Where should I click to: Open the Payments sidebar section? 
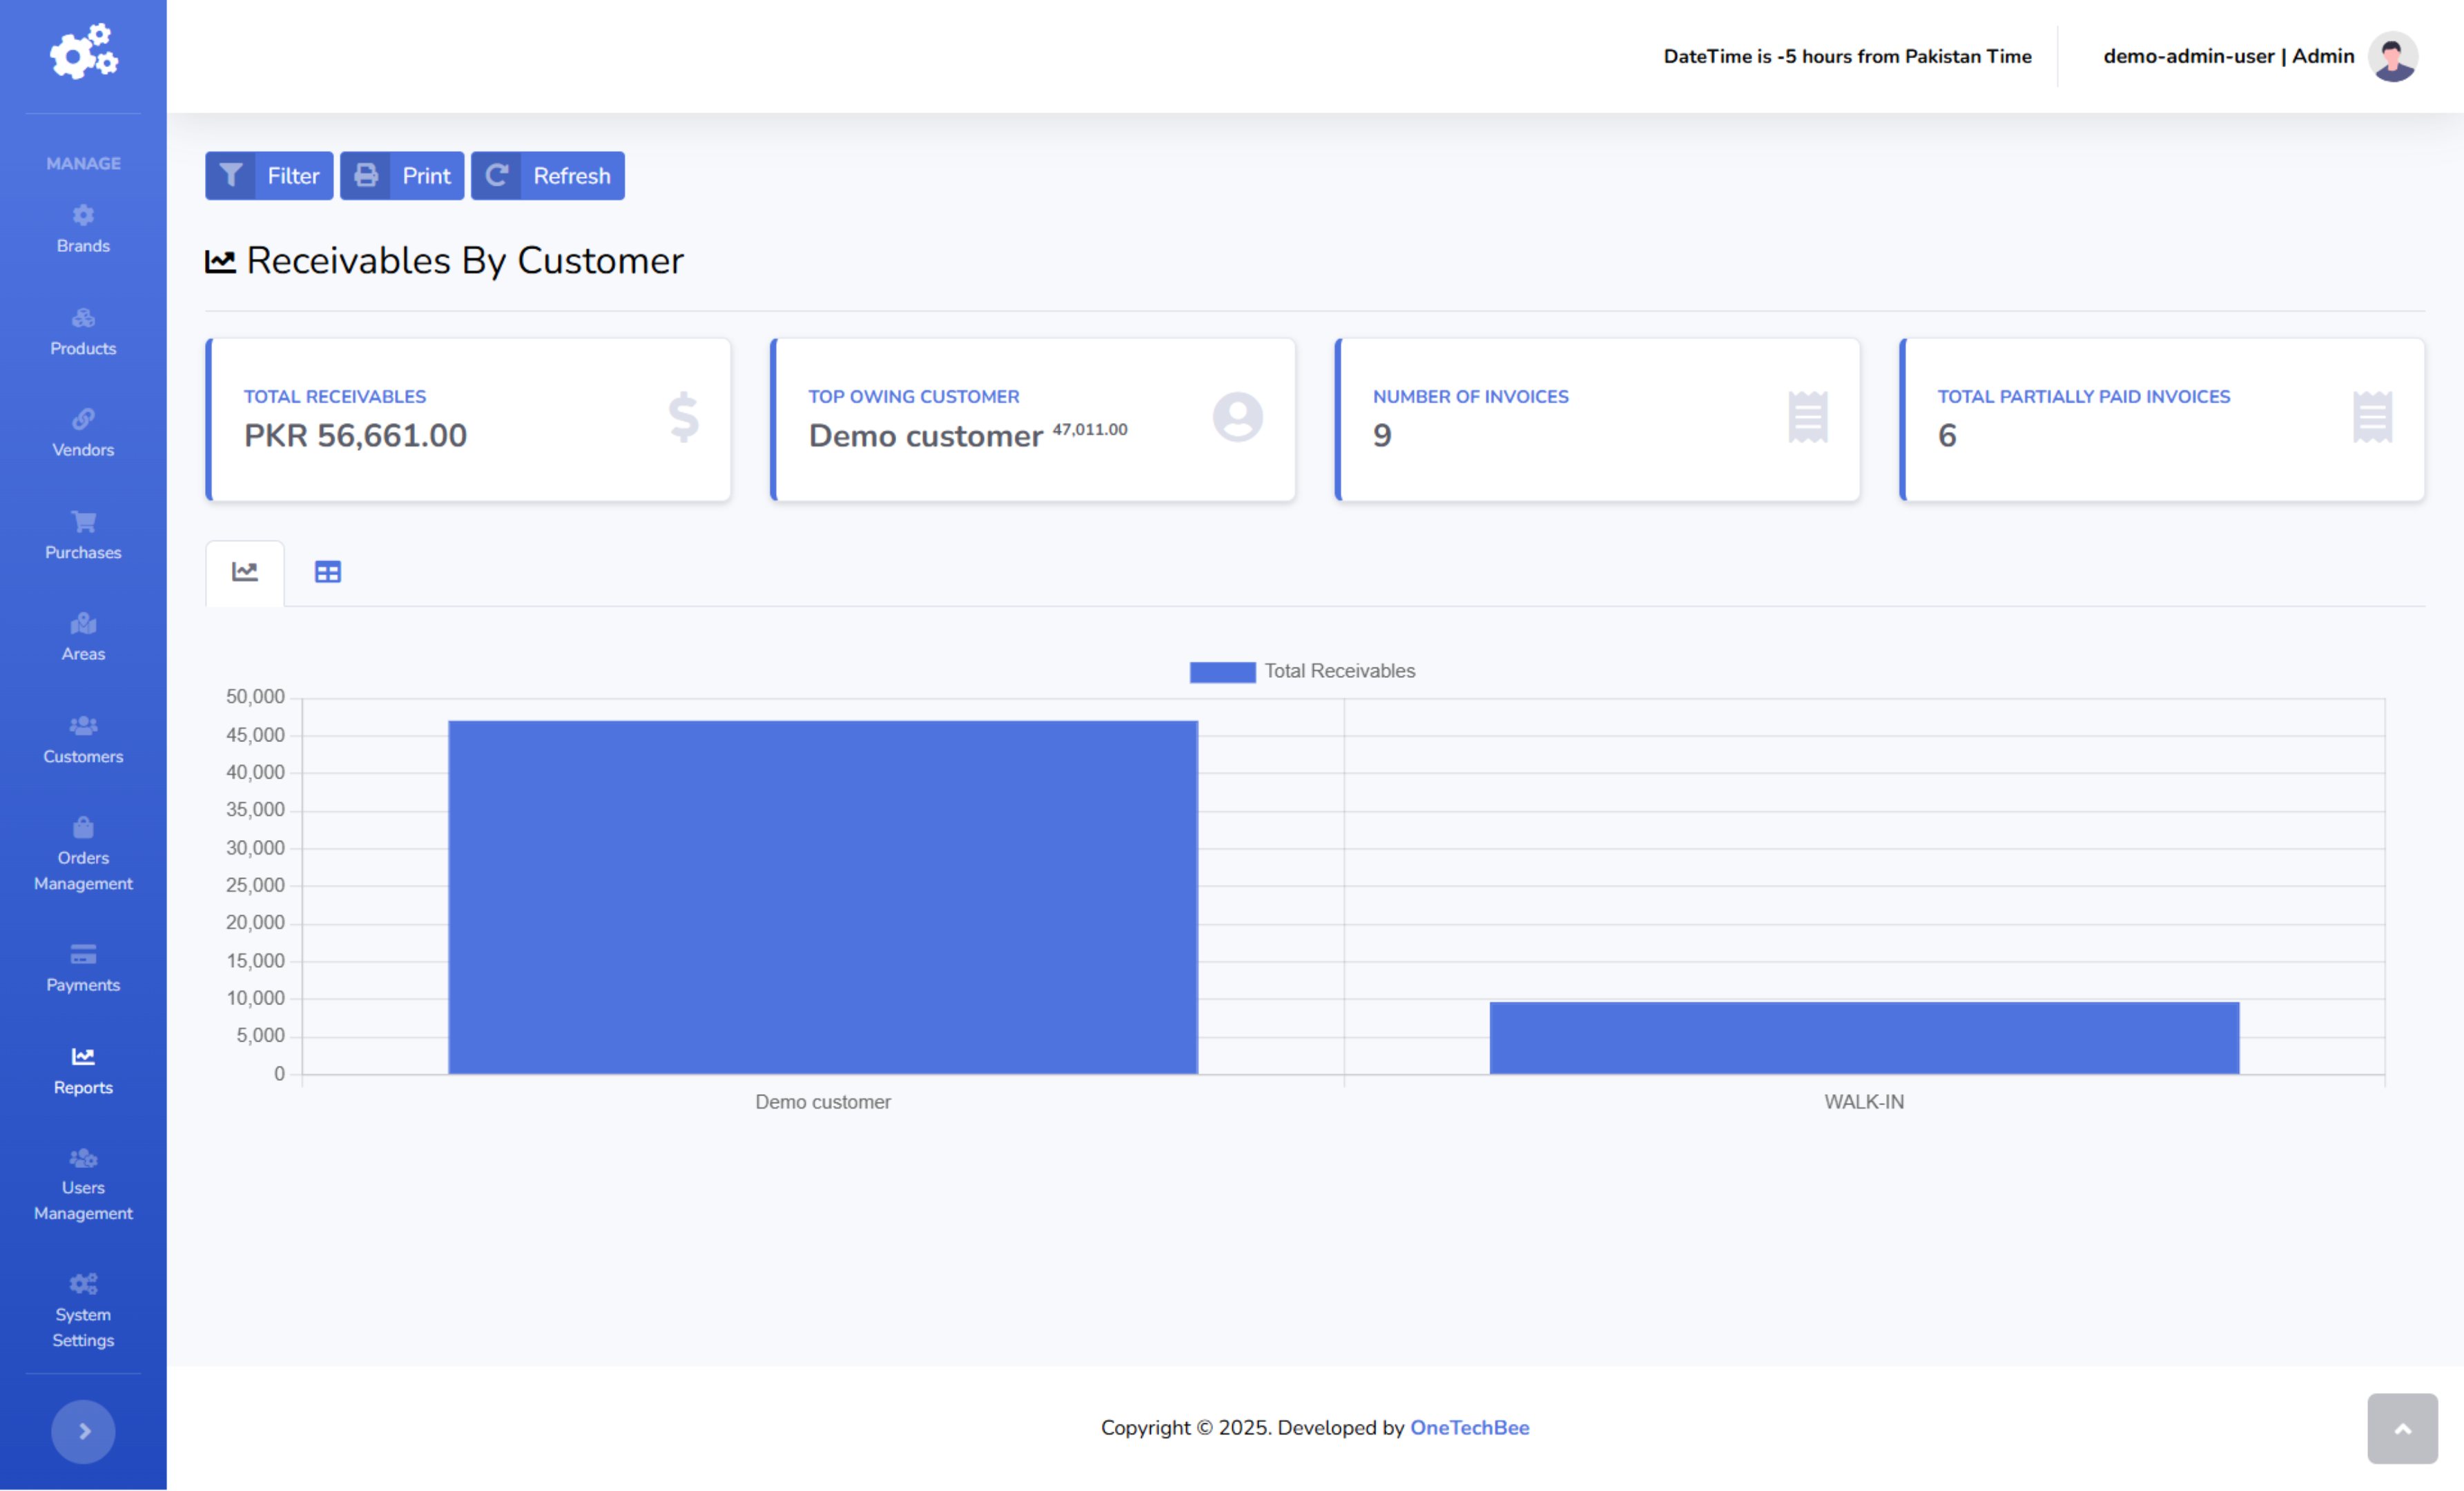(x=83, y=968)
